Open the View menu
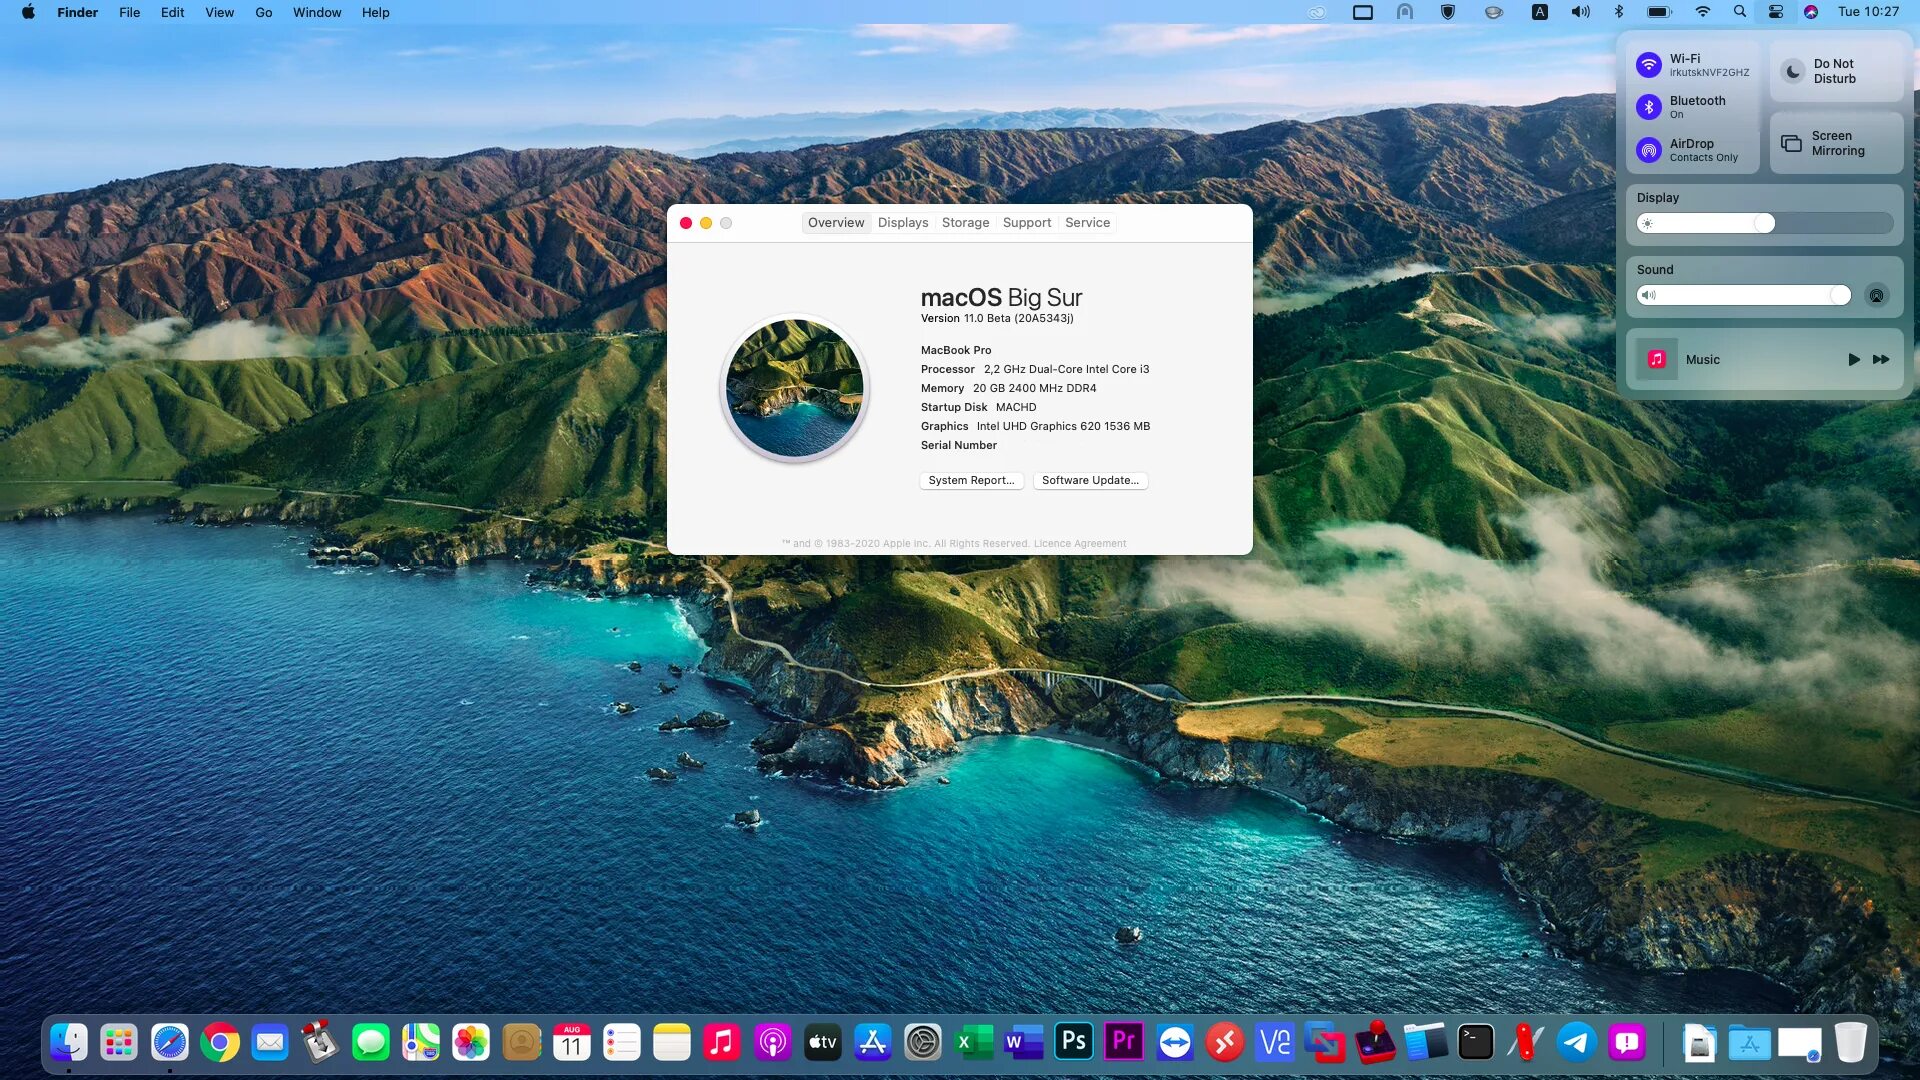 click(219, 12)
